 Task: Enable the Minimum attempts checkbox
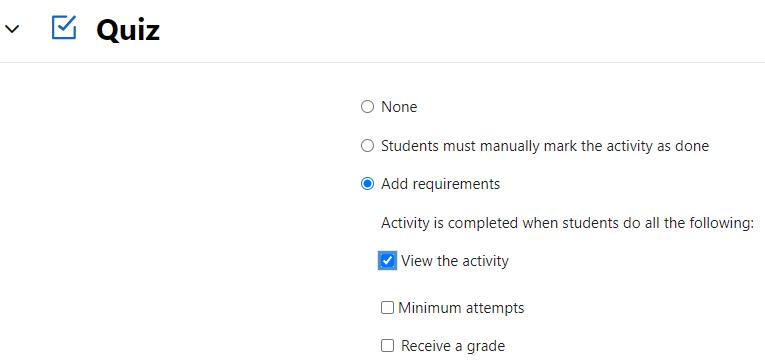pos(387,308)
